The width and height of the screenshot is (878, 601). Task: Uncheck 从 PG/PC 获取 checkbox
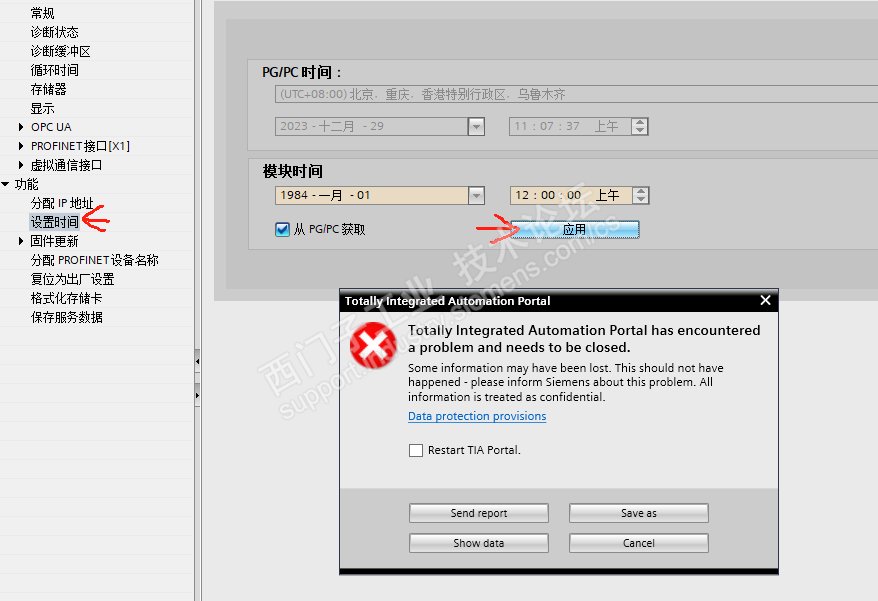[x=282, y=230]
